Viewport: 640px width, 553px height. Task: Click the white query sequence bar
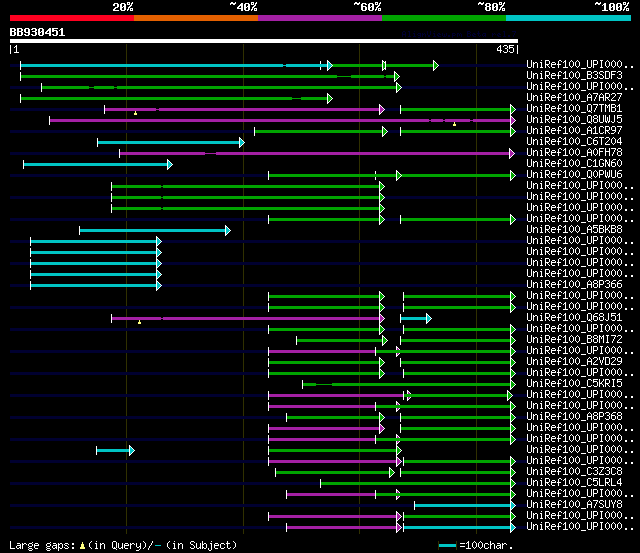(x=264, y=41)
